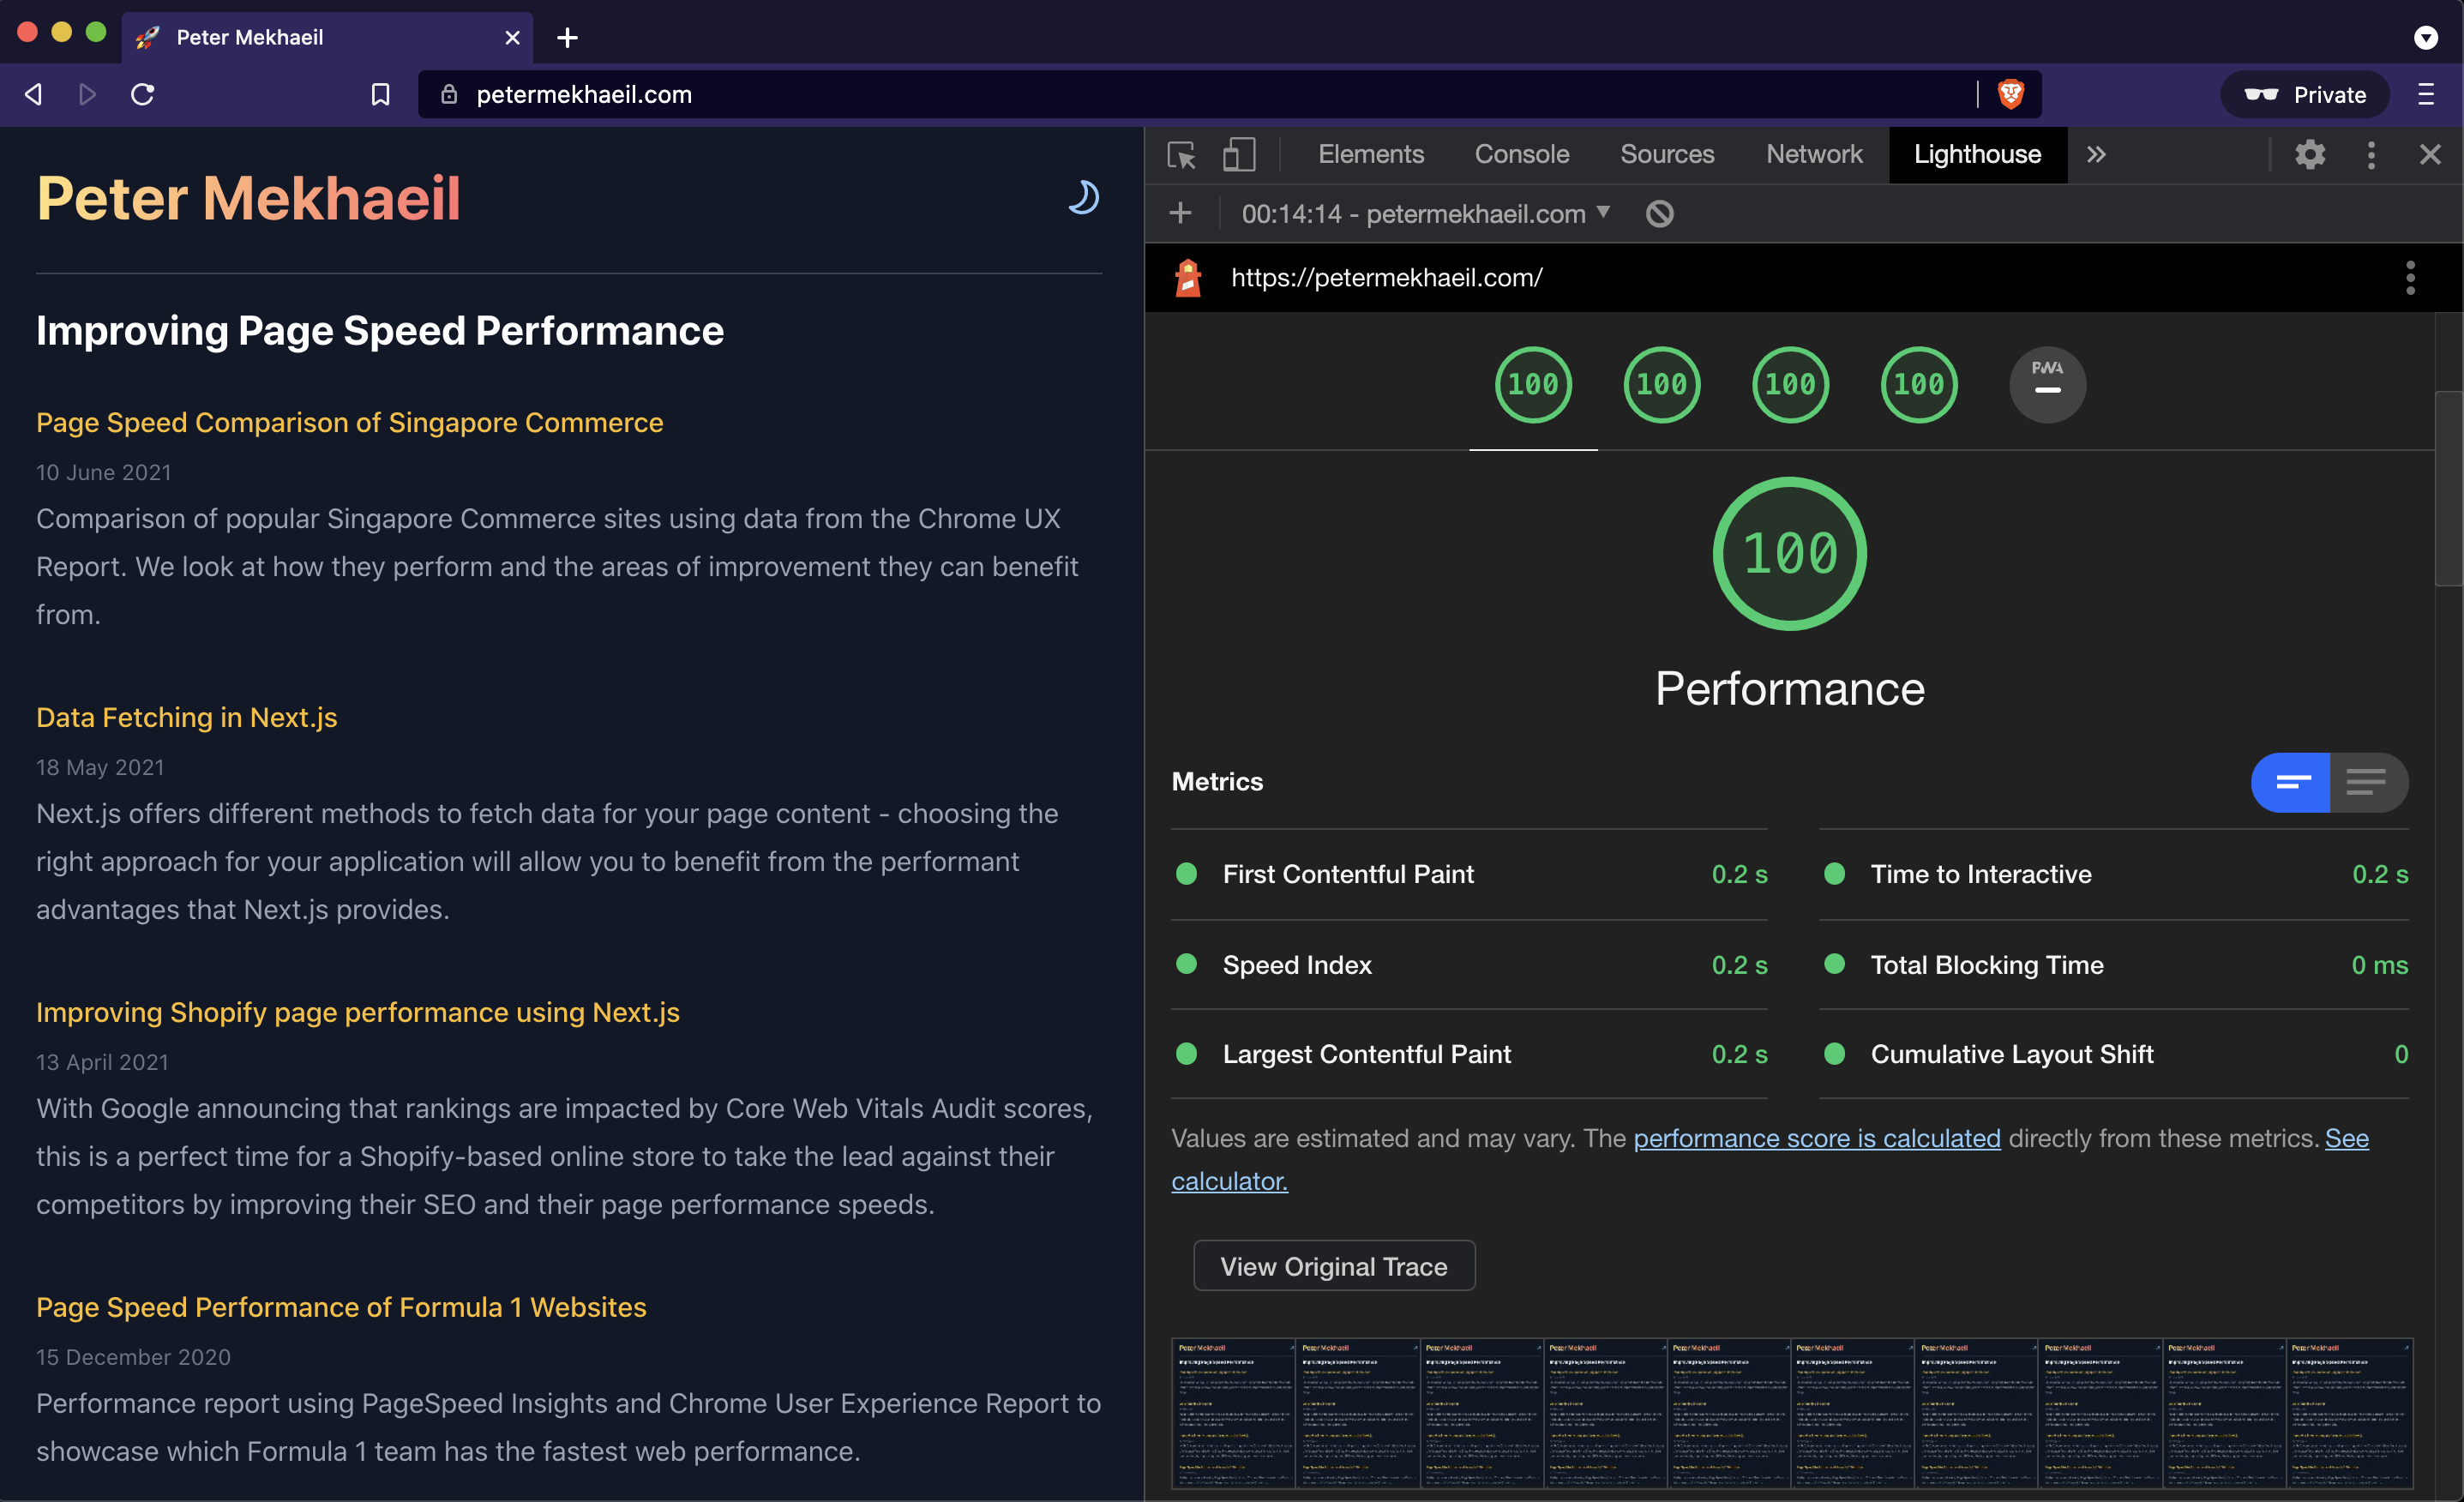Click the Largest Contentful Paint metric
Screen dimensions: 2464x1502
coord(1469,1054)
